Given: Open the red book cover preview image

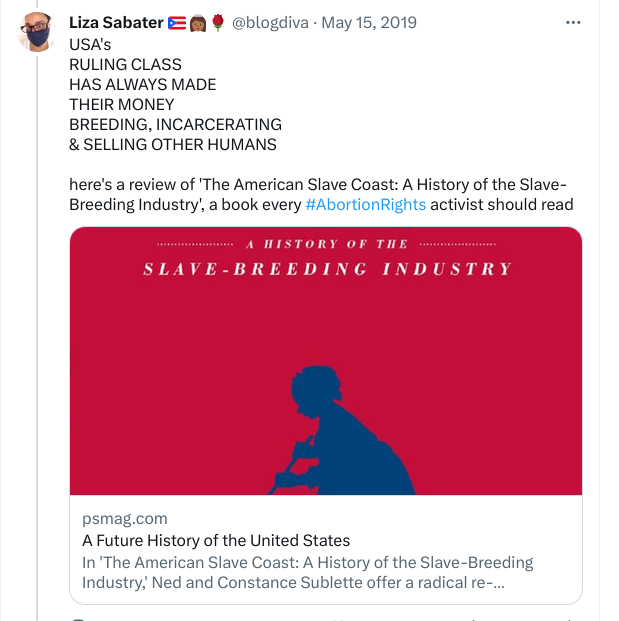Looking at the screenshot, I should coord(326,361).
